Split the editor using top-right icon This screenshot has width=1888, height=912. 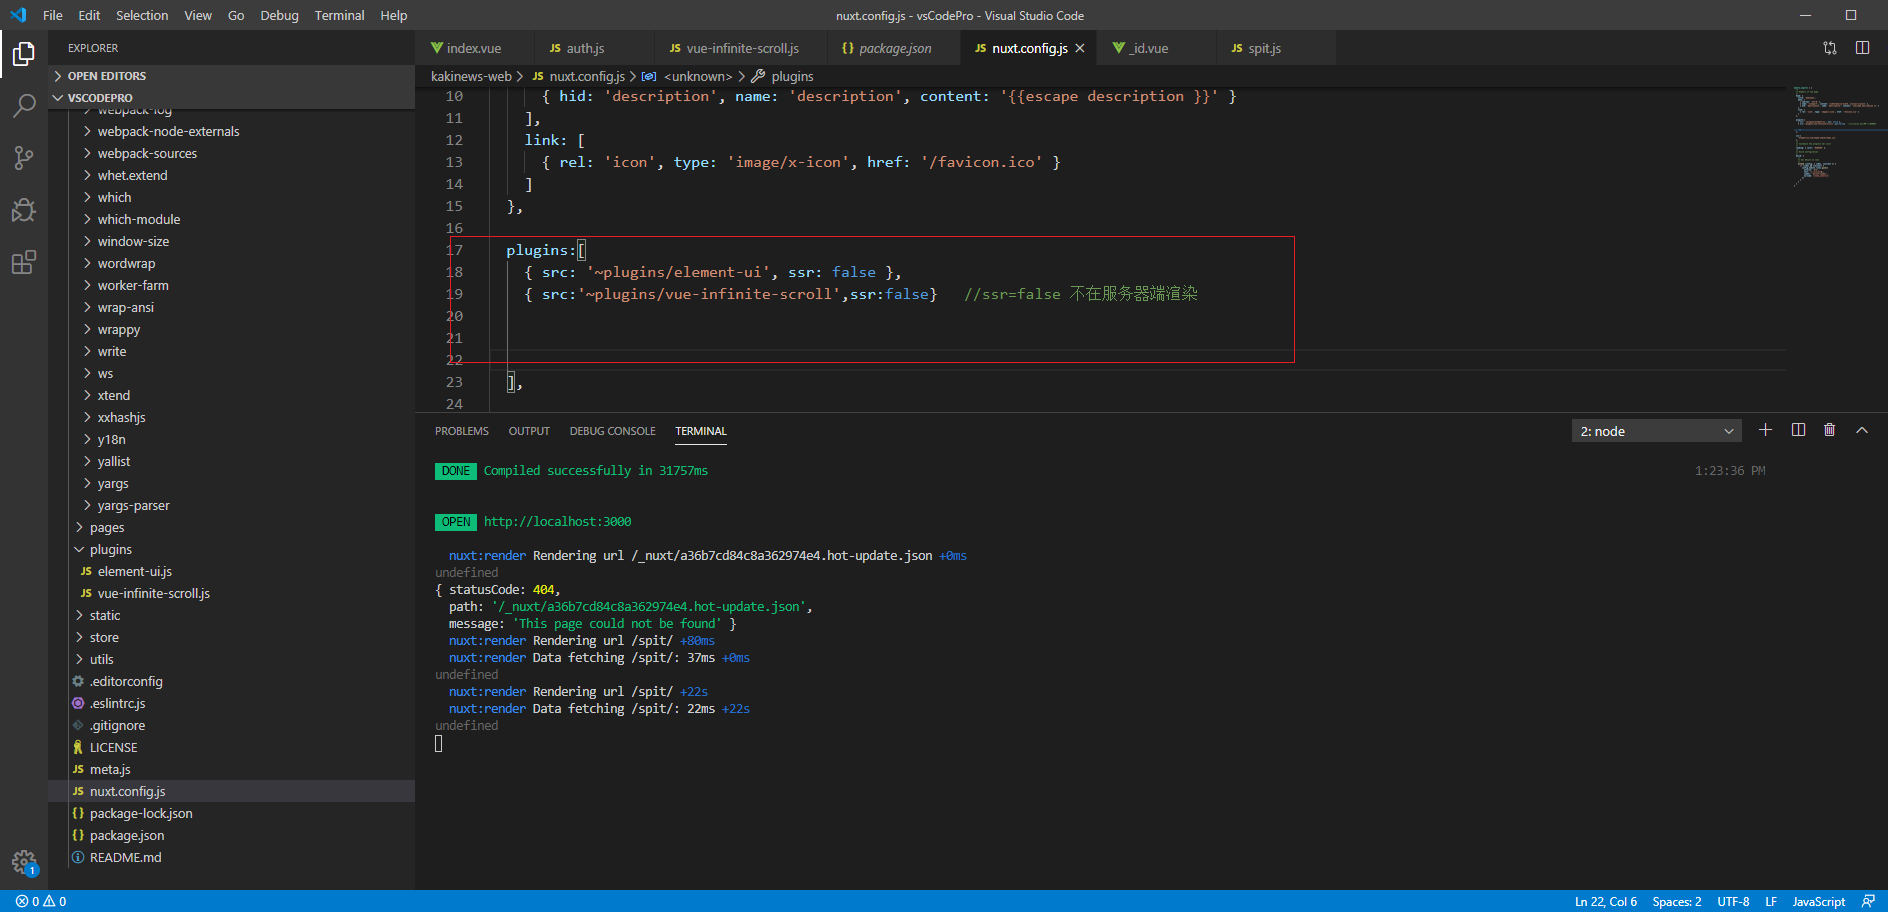point(1862,48)
